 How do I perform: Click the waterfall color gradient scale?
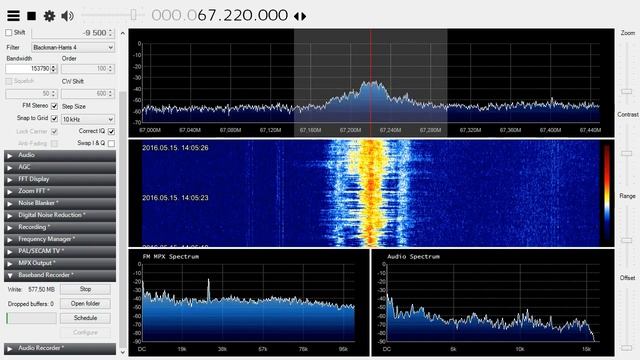coord(607,192)
